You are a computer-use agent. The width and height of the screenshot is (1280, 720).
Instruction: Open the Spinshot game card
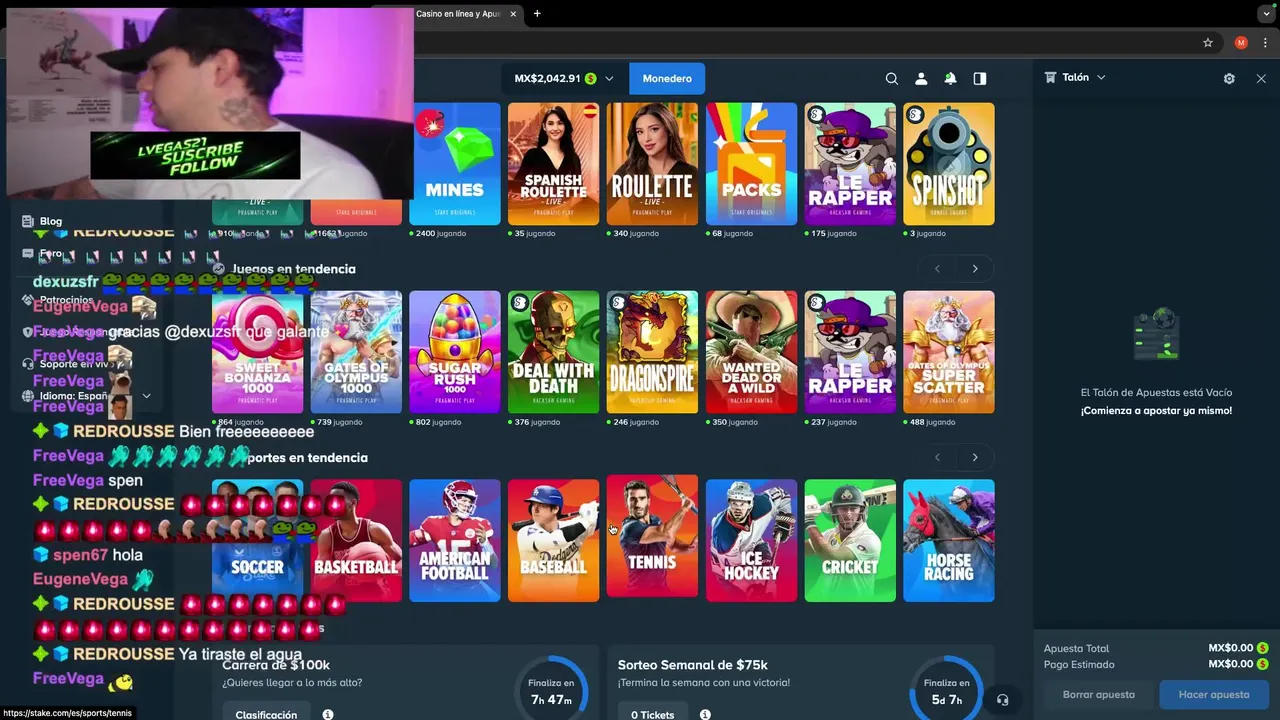(949, 164)
